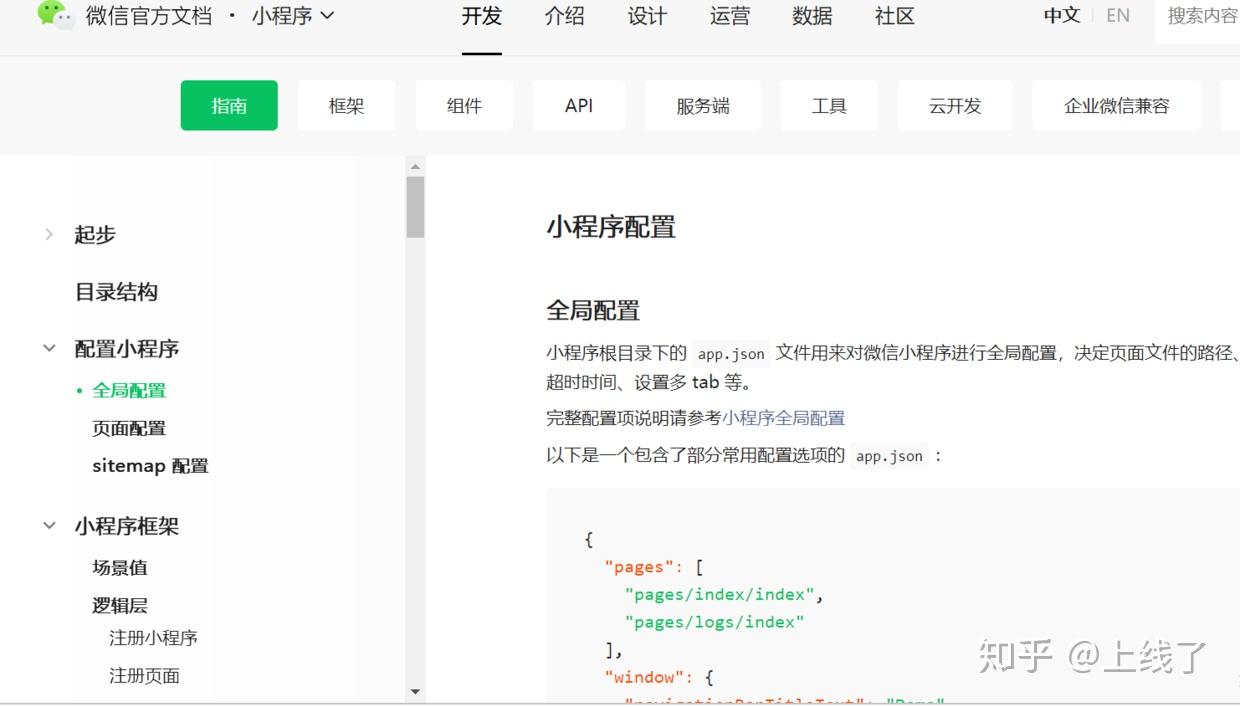Image resolution: width=1240 pixels, height=707 pixels.
Task: Click the "pages/logs/index" code line
Action: pyautogui.click(x=715, y=622)
